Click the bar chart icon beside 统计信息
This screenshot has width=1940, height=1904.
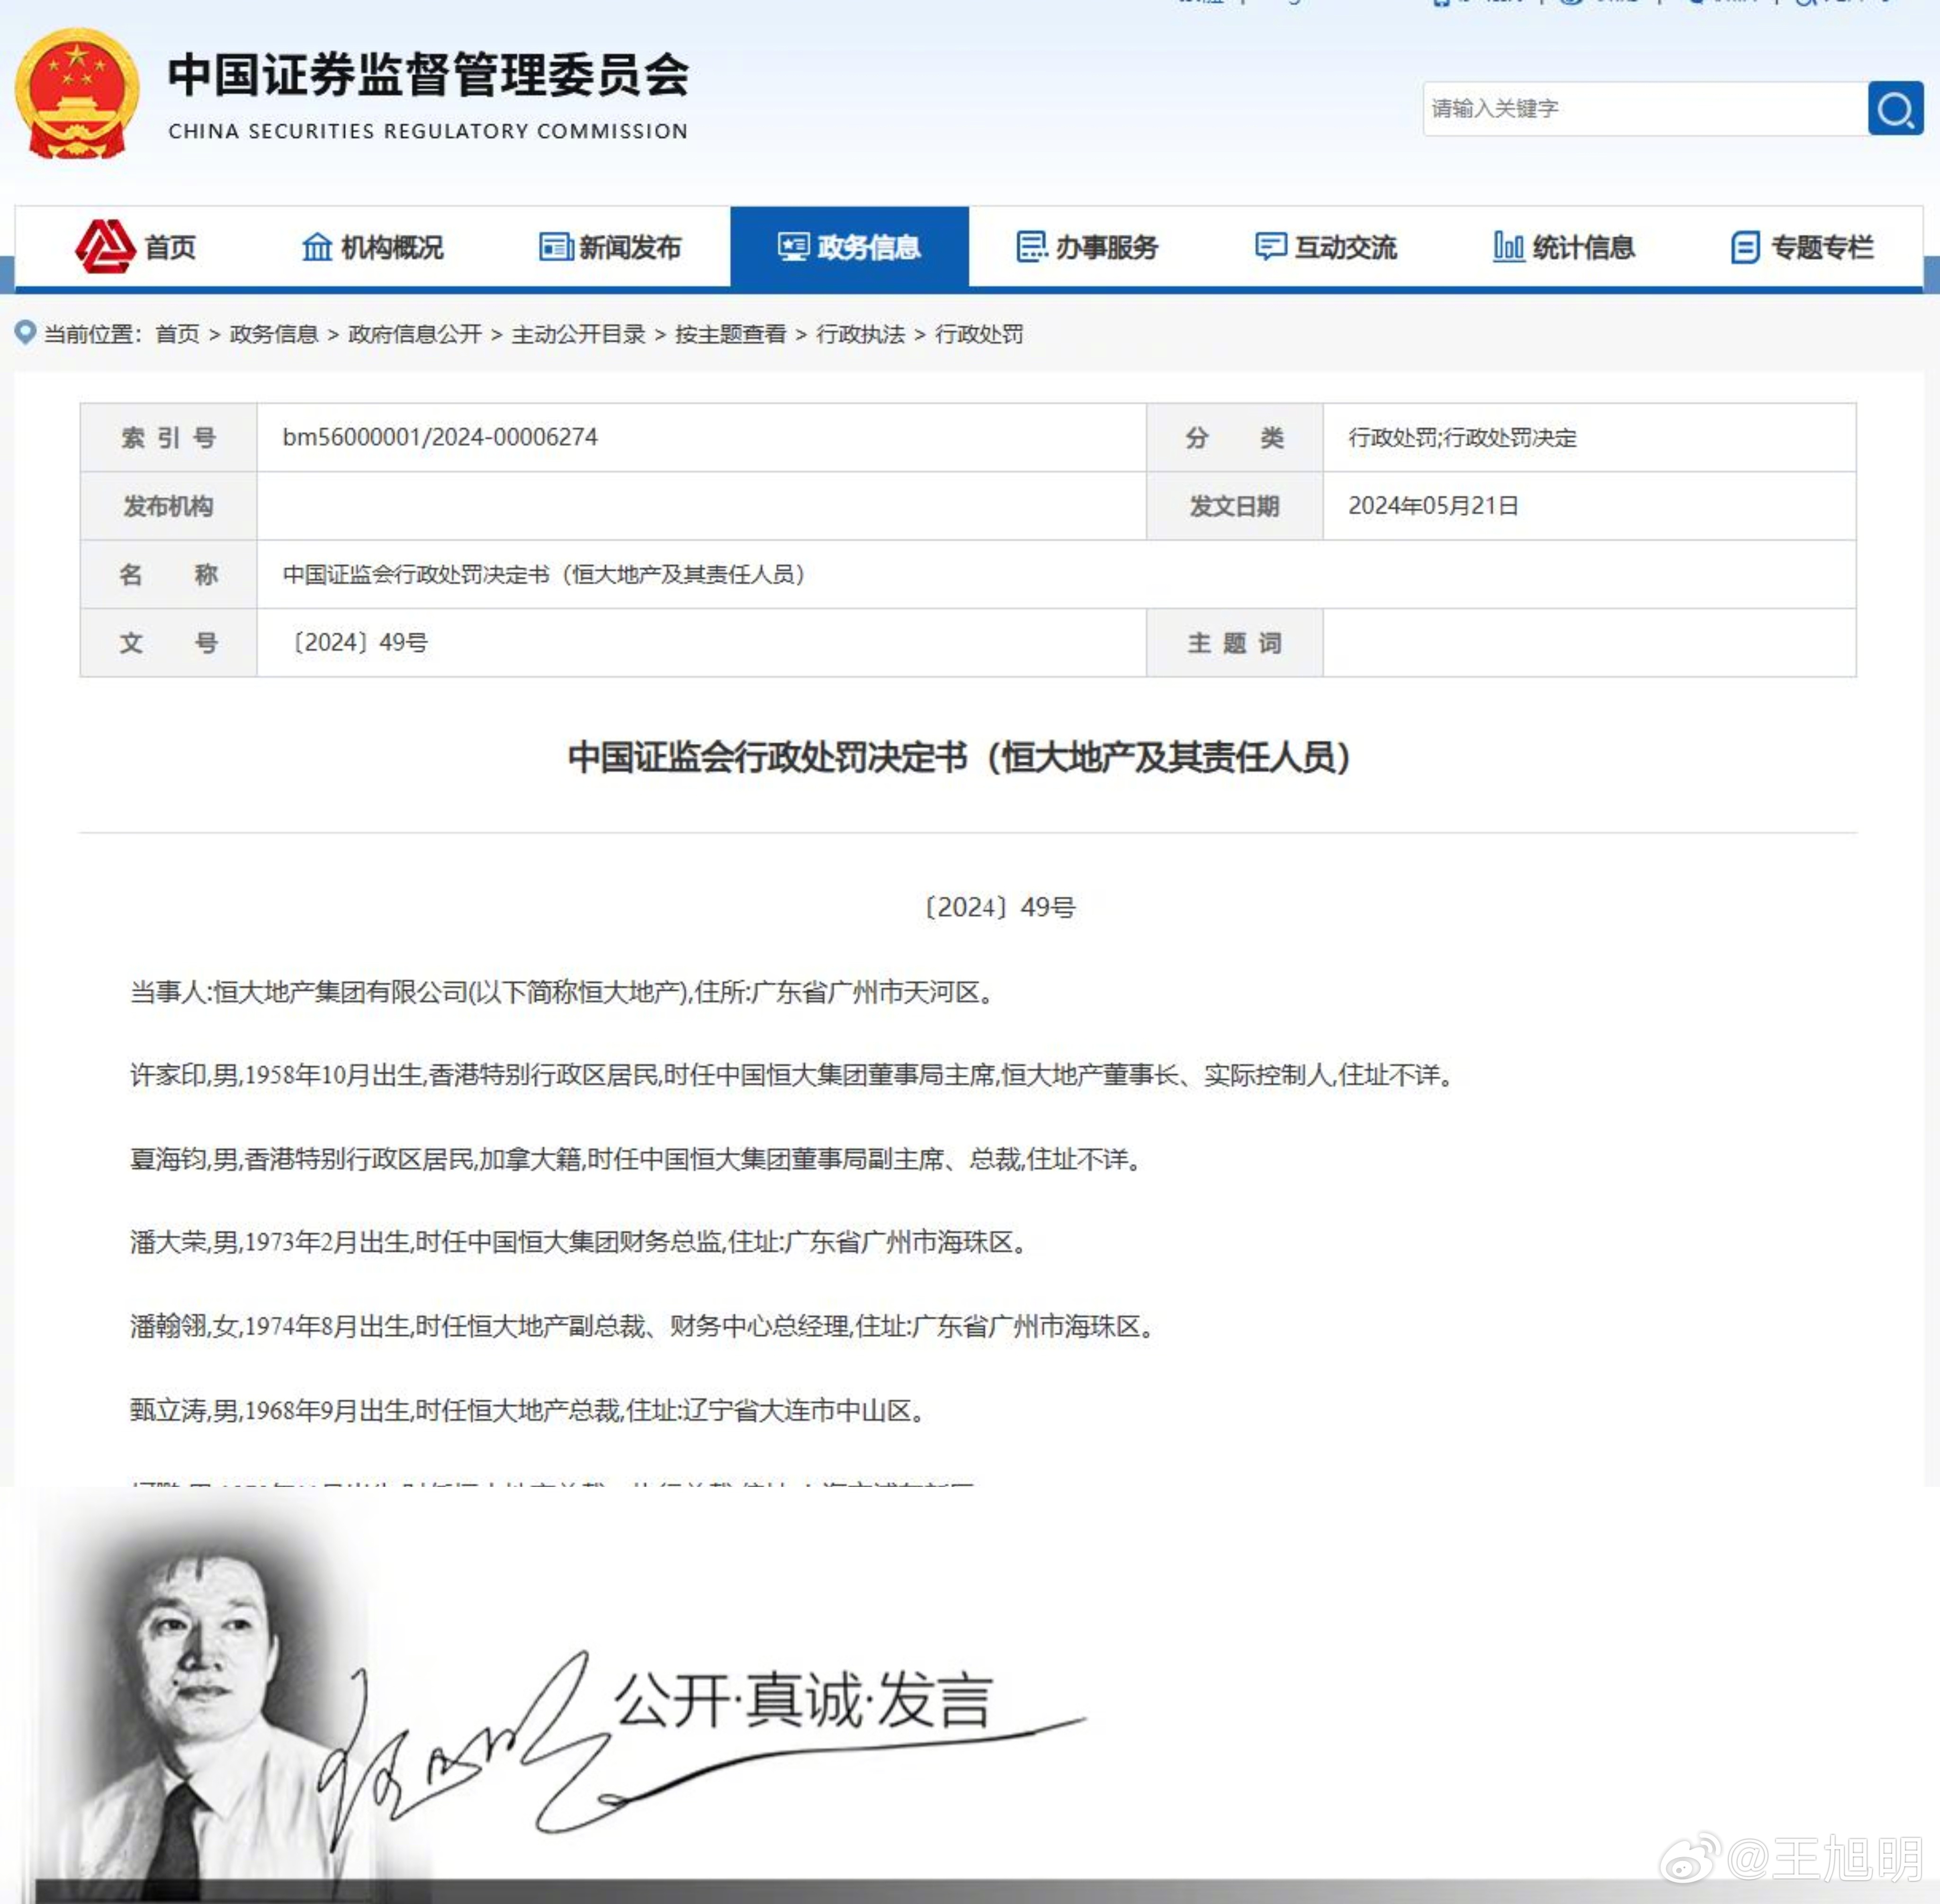1508,246
